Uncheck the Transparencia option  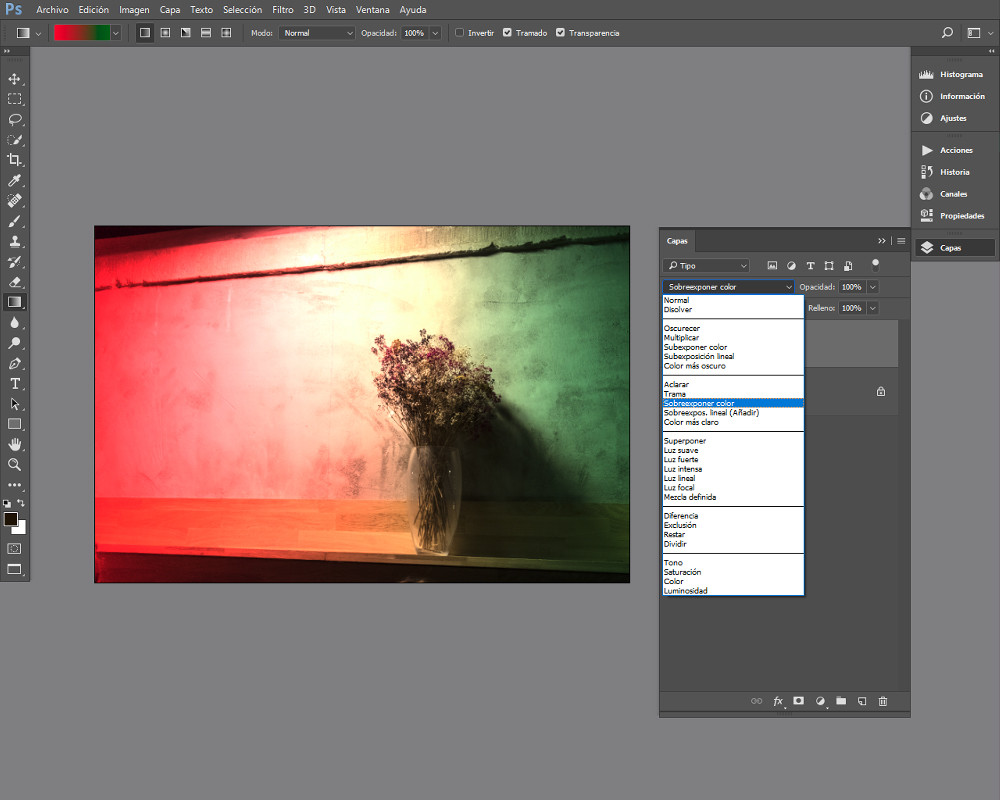pos(560,32)
